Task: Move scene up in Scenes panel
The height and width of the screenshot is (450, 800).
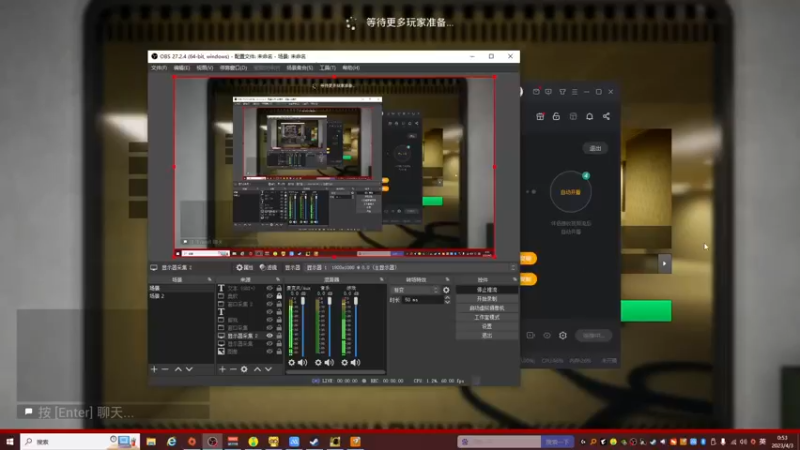Action: coord(178,369)
